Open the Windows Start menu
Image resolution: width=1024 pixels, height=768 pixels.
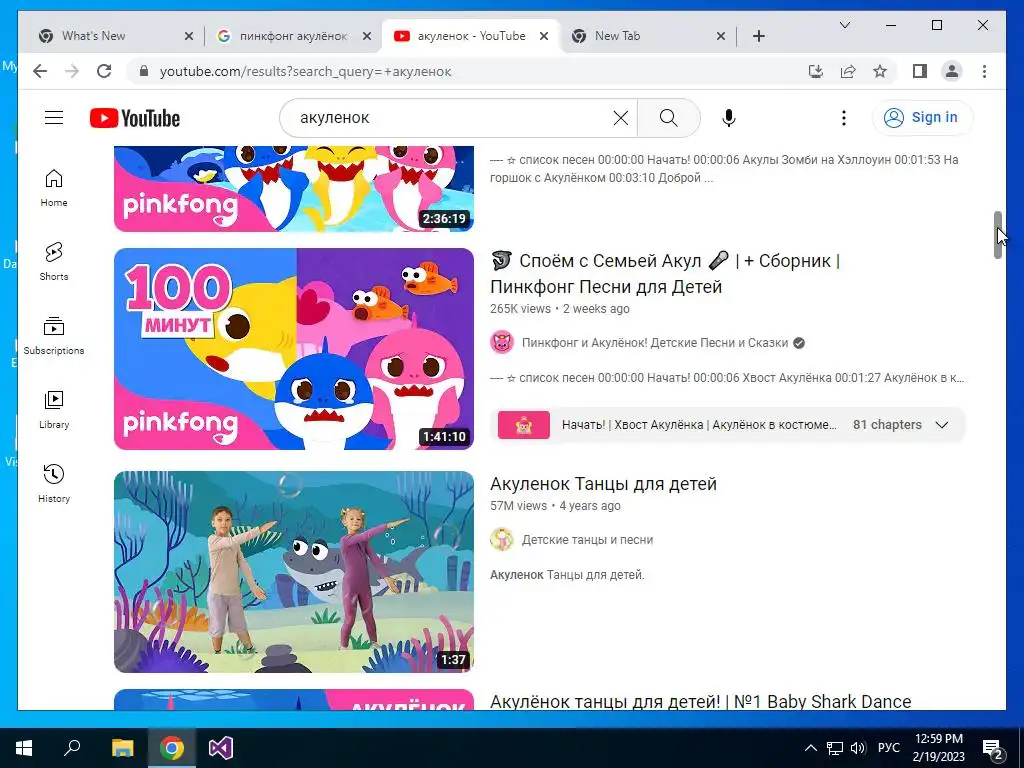24,748
